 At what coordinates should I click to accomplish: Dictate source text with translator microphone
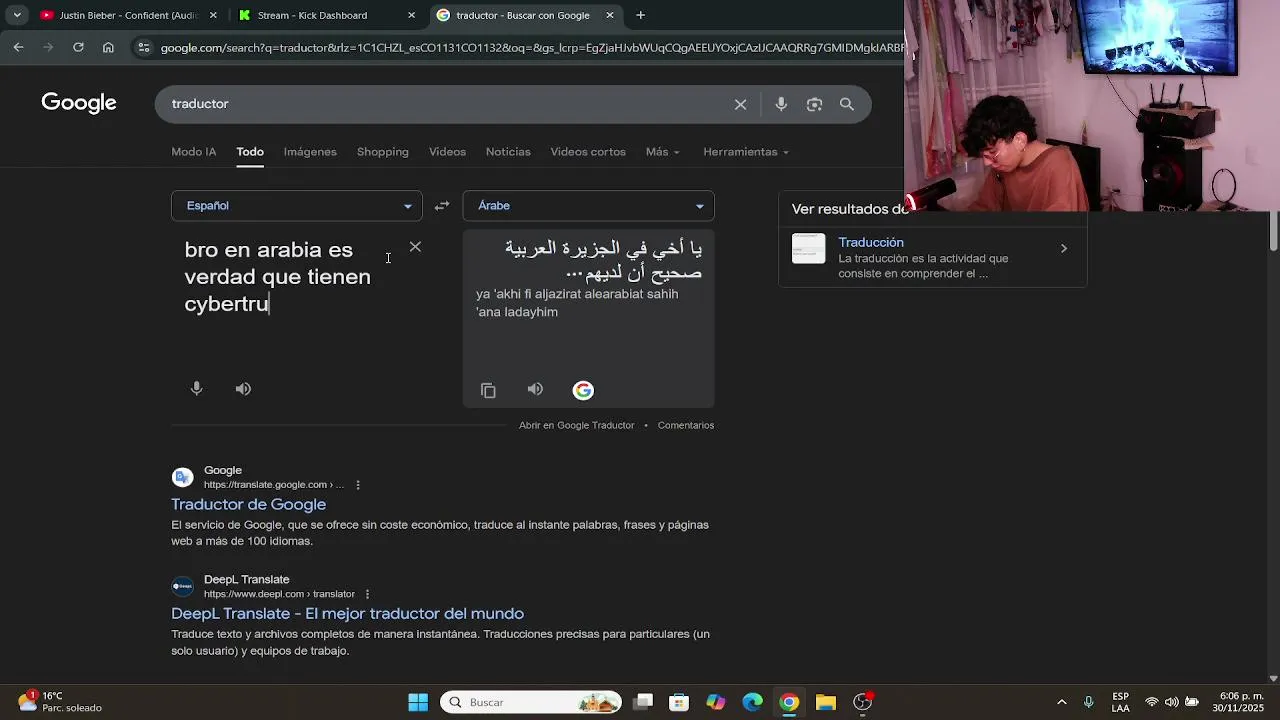click(197, 389)
